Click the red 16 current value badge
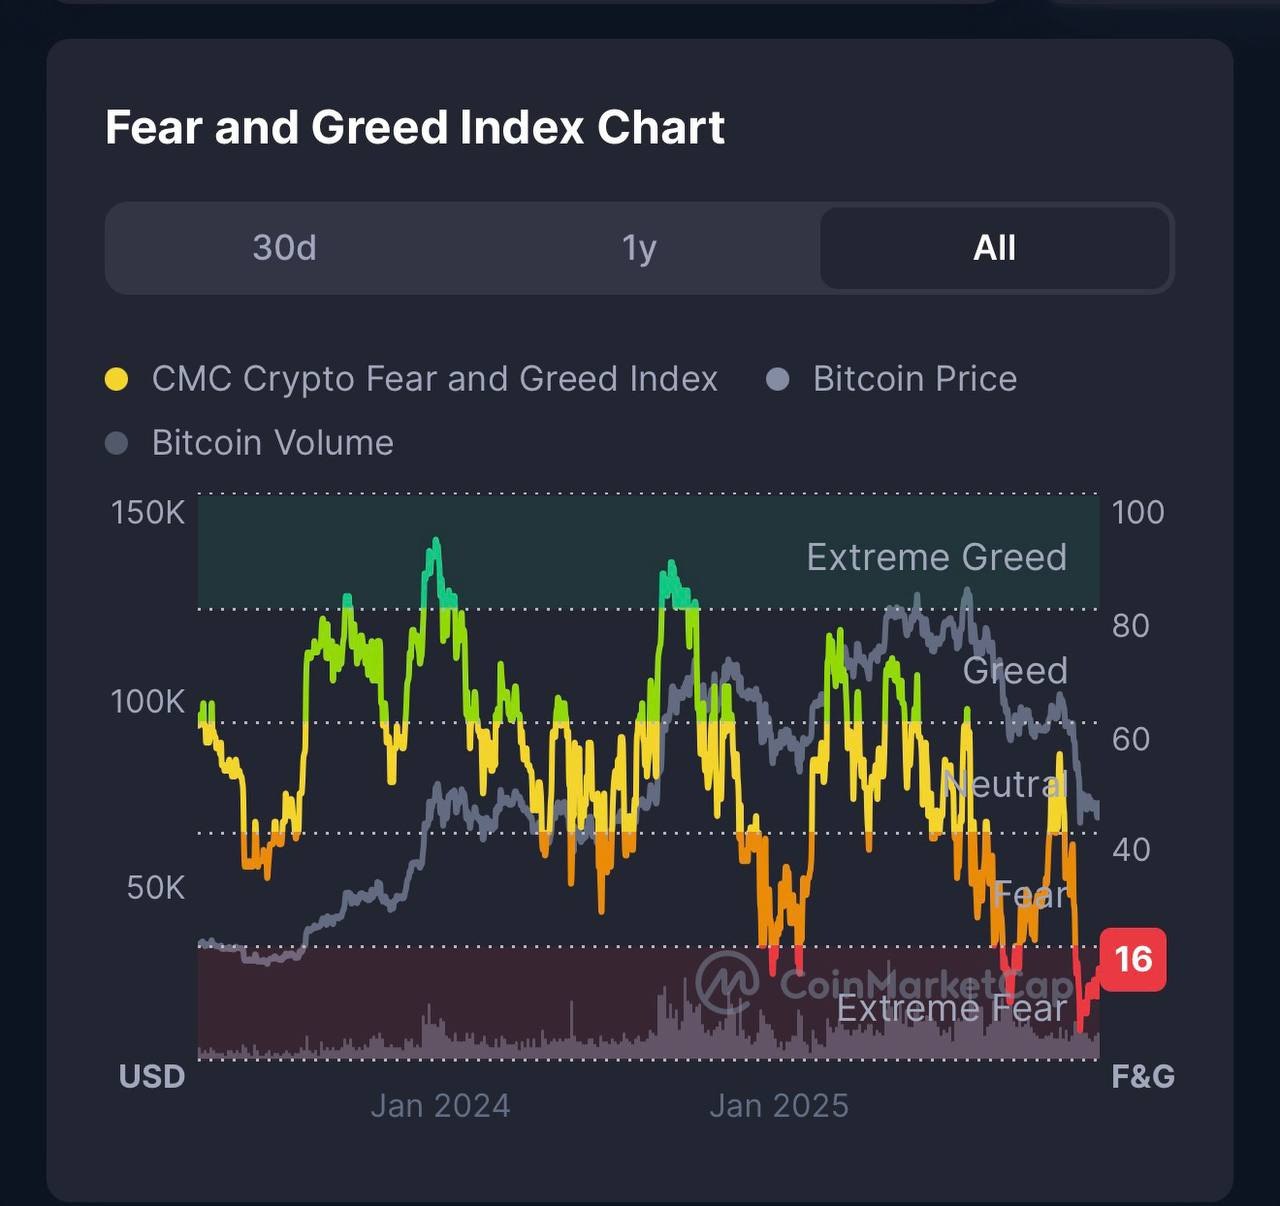 tap(1133, 959)
